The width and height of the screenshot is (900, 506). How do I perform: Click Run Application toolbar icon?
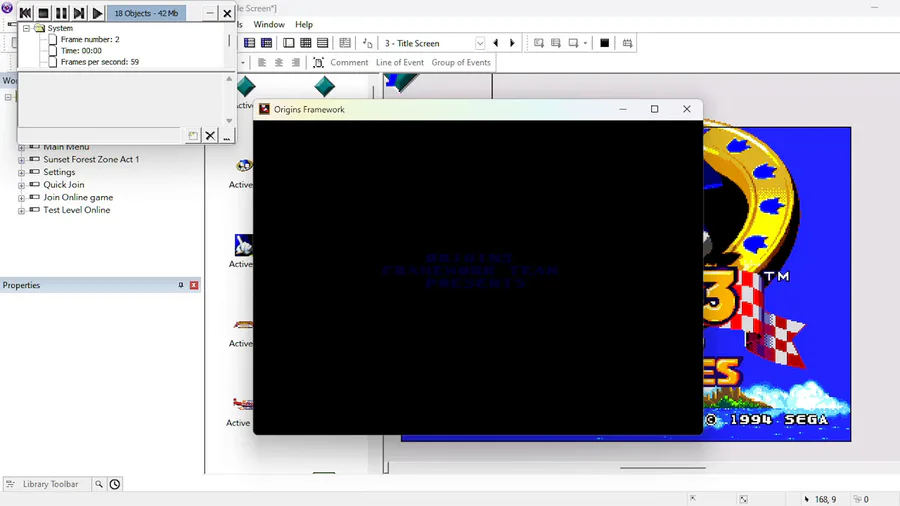tap(556, 43)
